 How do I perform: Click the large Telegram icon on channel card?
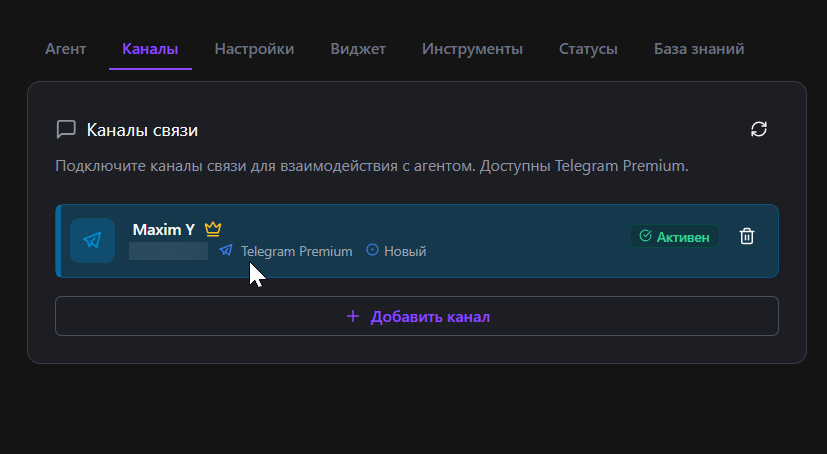pyautogui.click(x=93, y=240)
